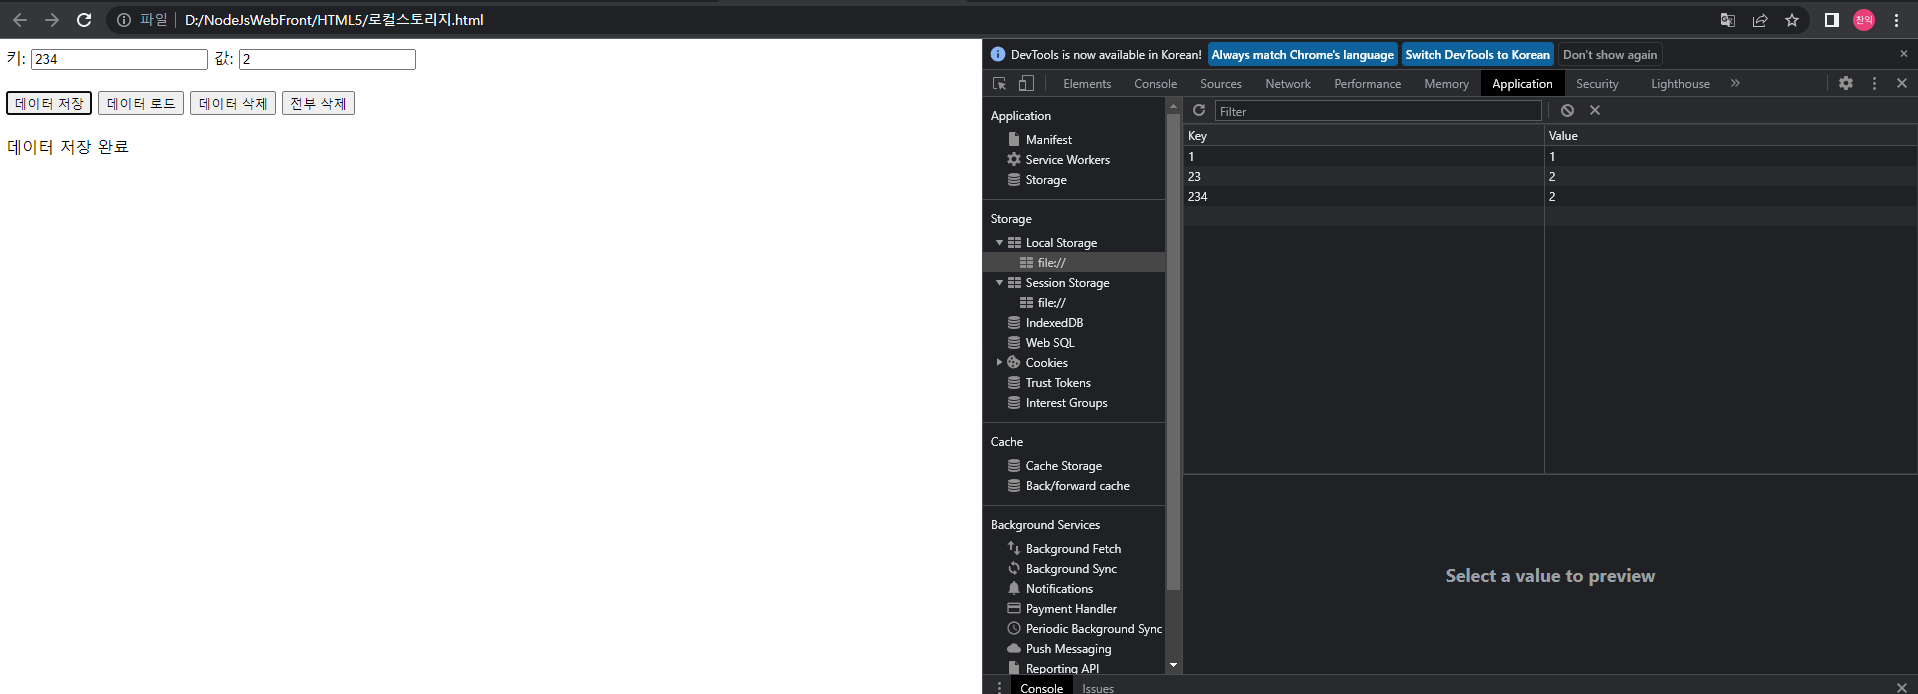The width and height of the screenshot is (1918, 694).
Task: Select the storage row with key 234
Action: 1550,196
